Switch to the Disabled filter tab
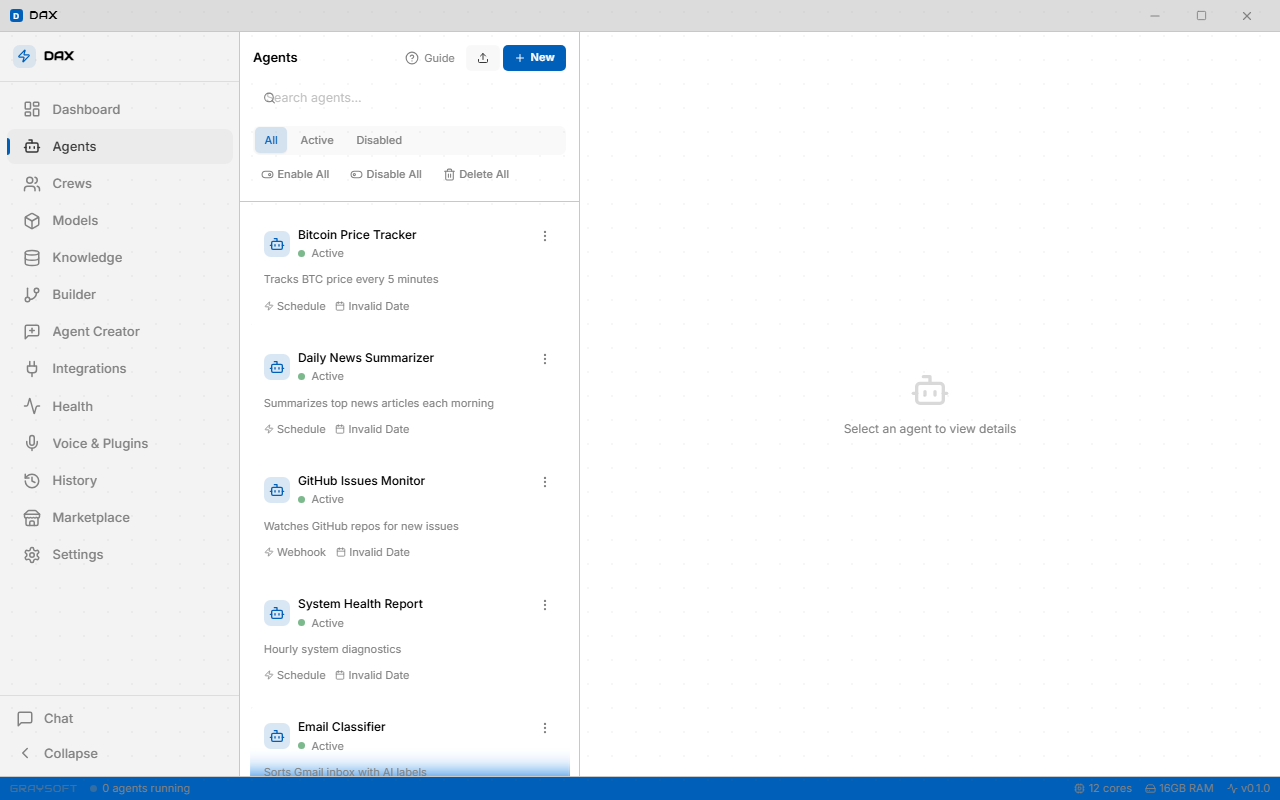The width and height of the screenshot is (1280, 800). click(379, 140)
